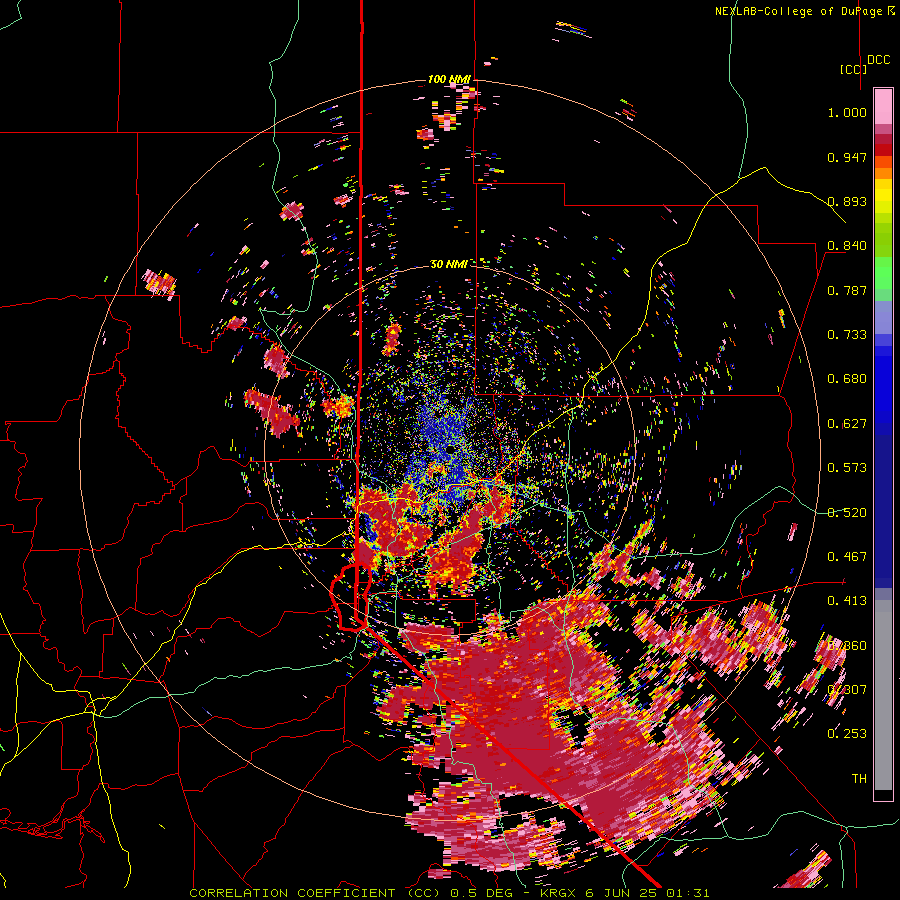Click the 0.360 scale value
900x900 pixels.
tap(847, 646)
